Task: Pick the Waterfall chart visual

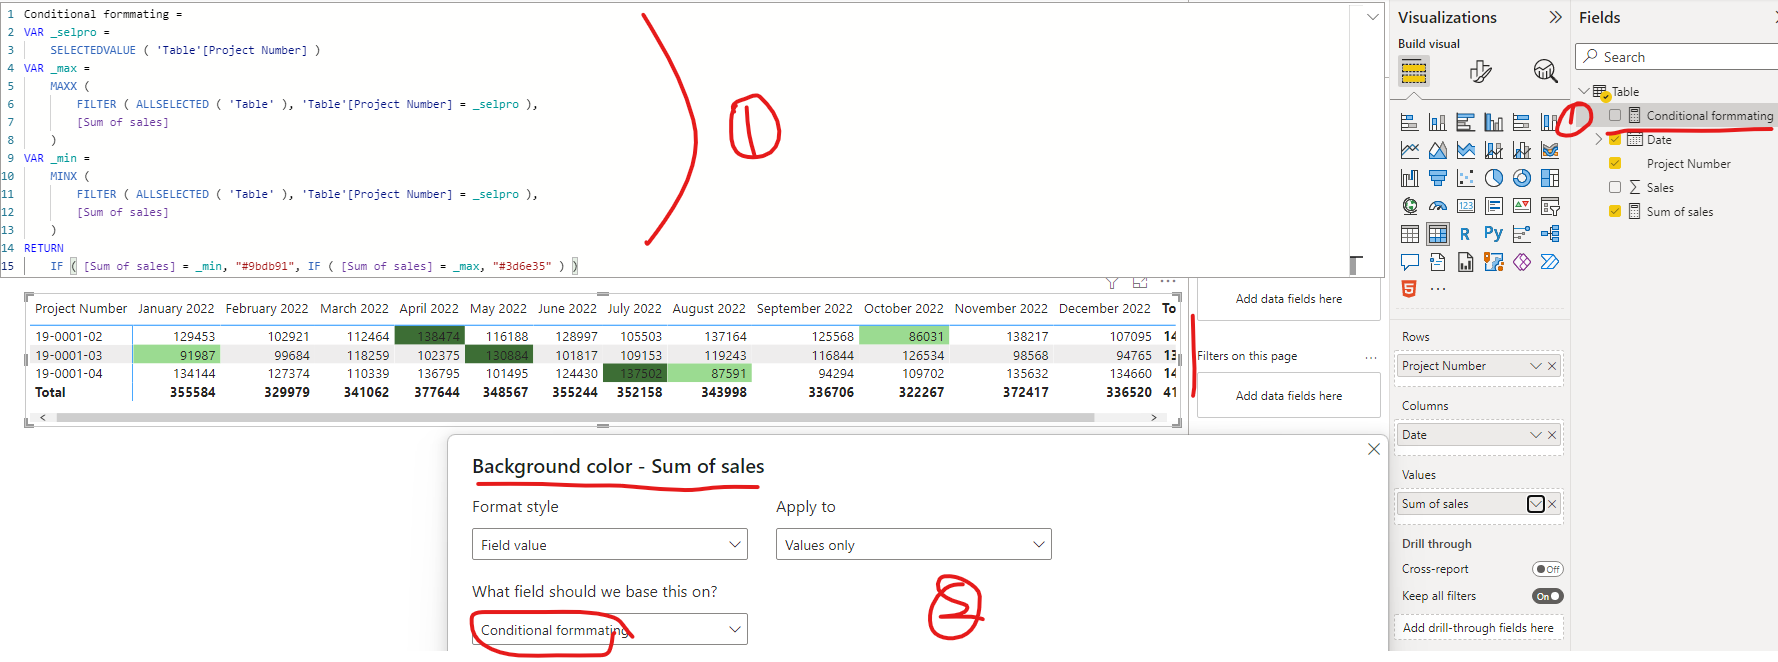Action: tap(1409, 178)
